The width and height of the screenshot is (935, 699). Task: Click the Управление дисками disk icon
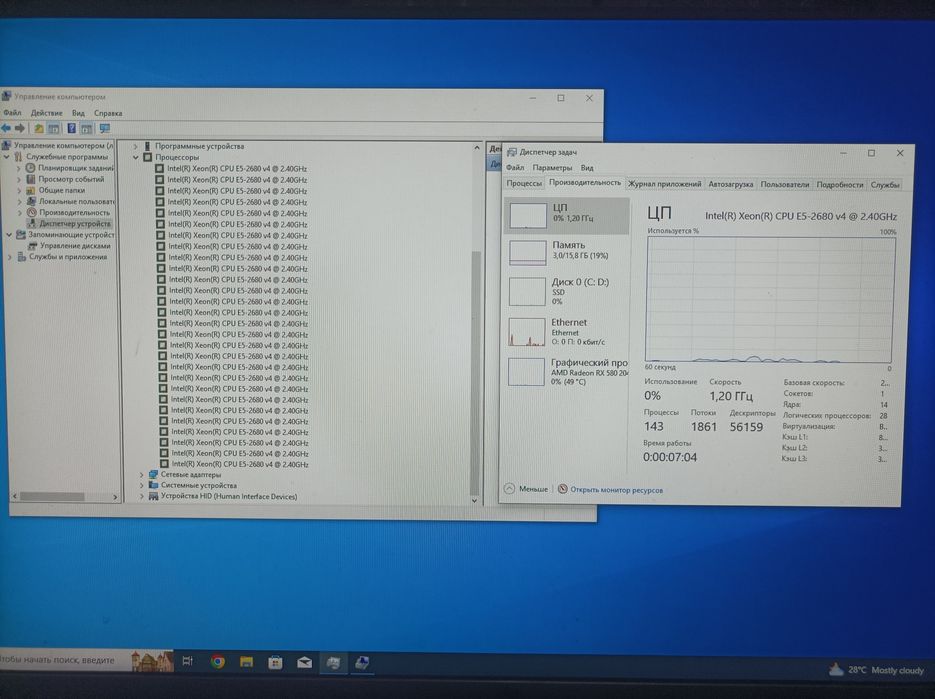(33, 246)
